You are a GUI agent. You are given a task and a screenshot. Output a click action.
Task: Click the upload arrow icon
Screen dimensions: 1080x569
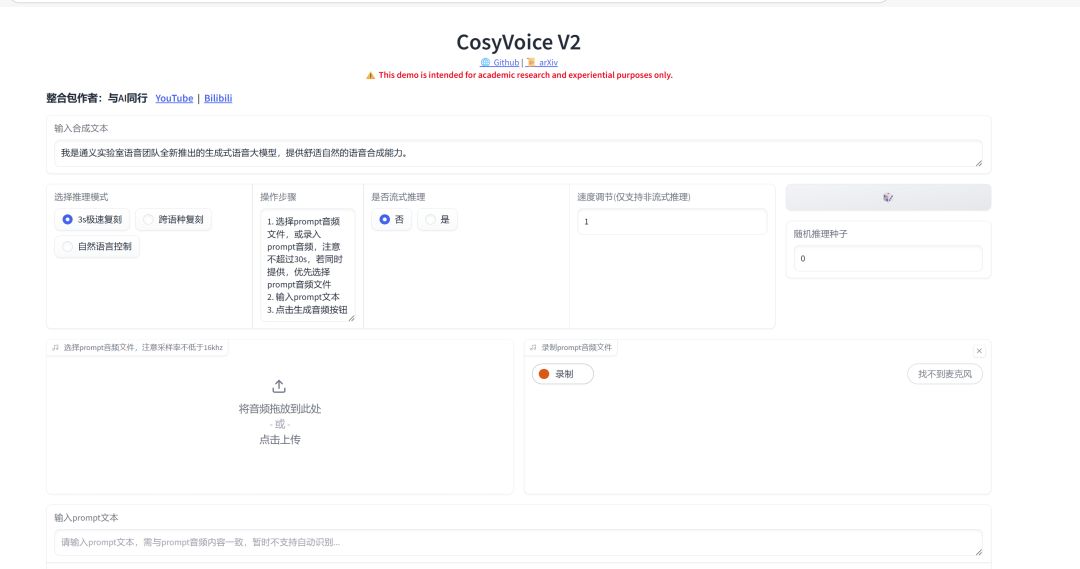[x=279, y=386]
